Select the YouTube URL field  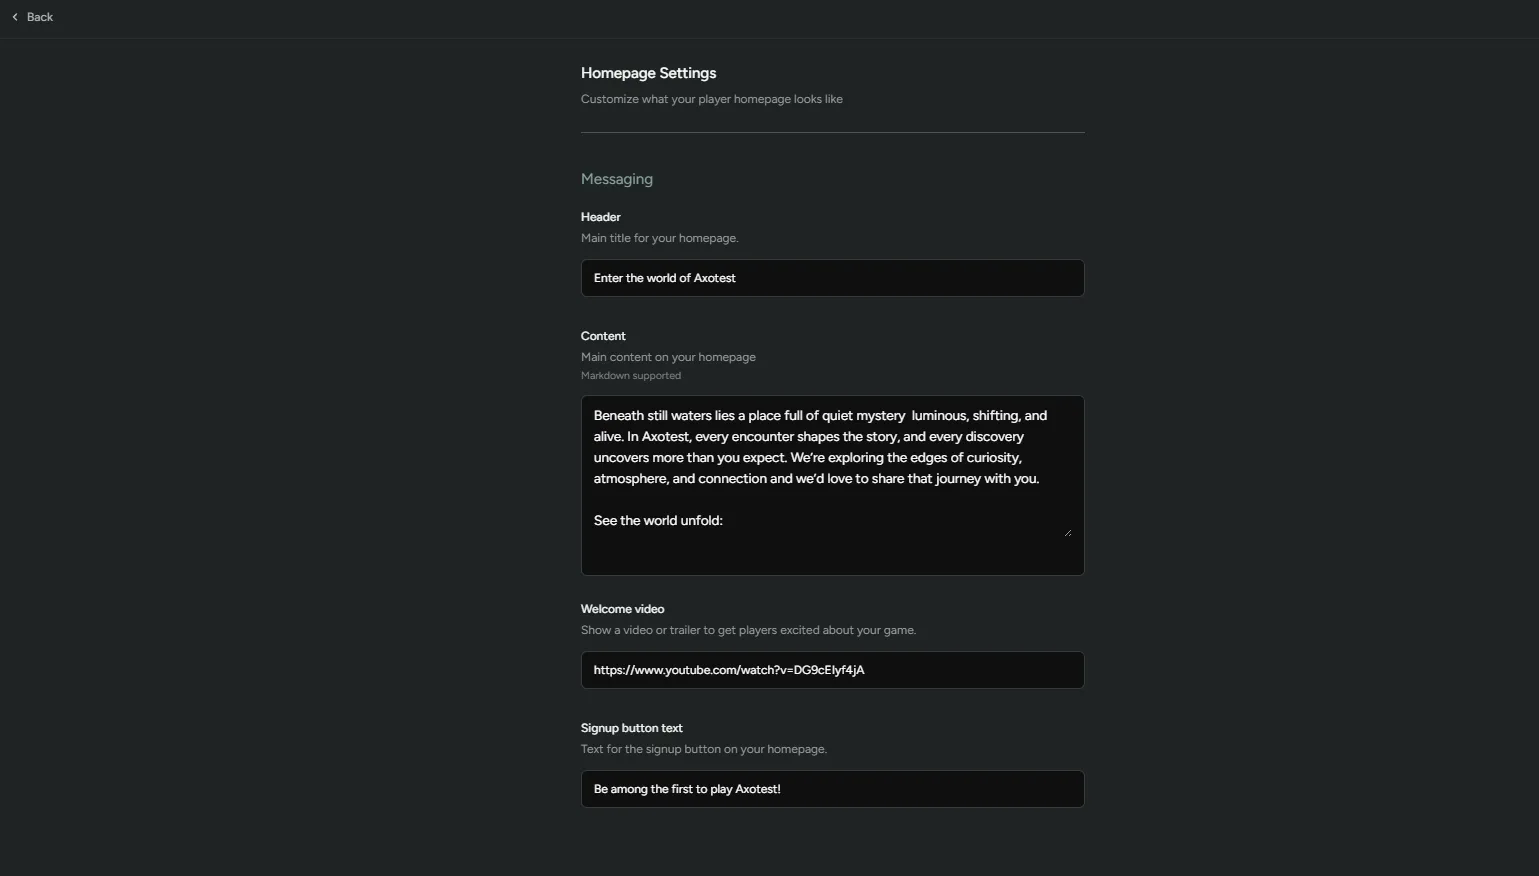[831, 670]
